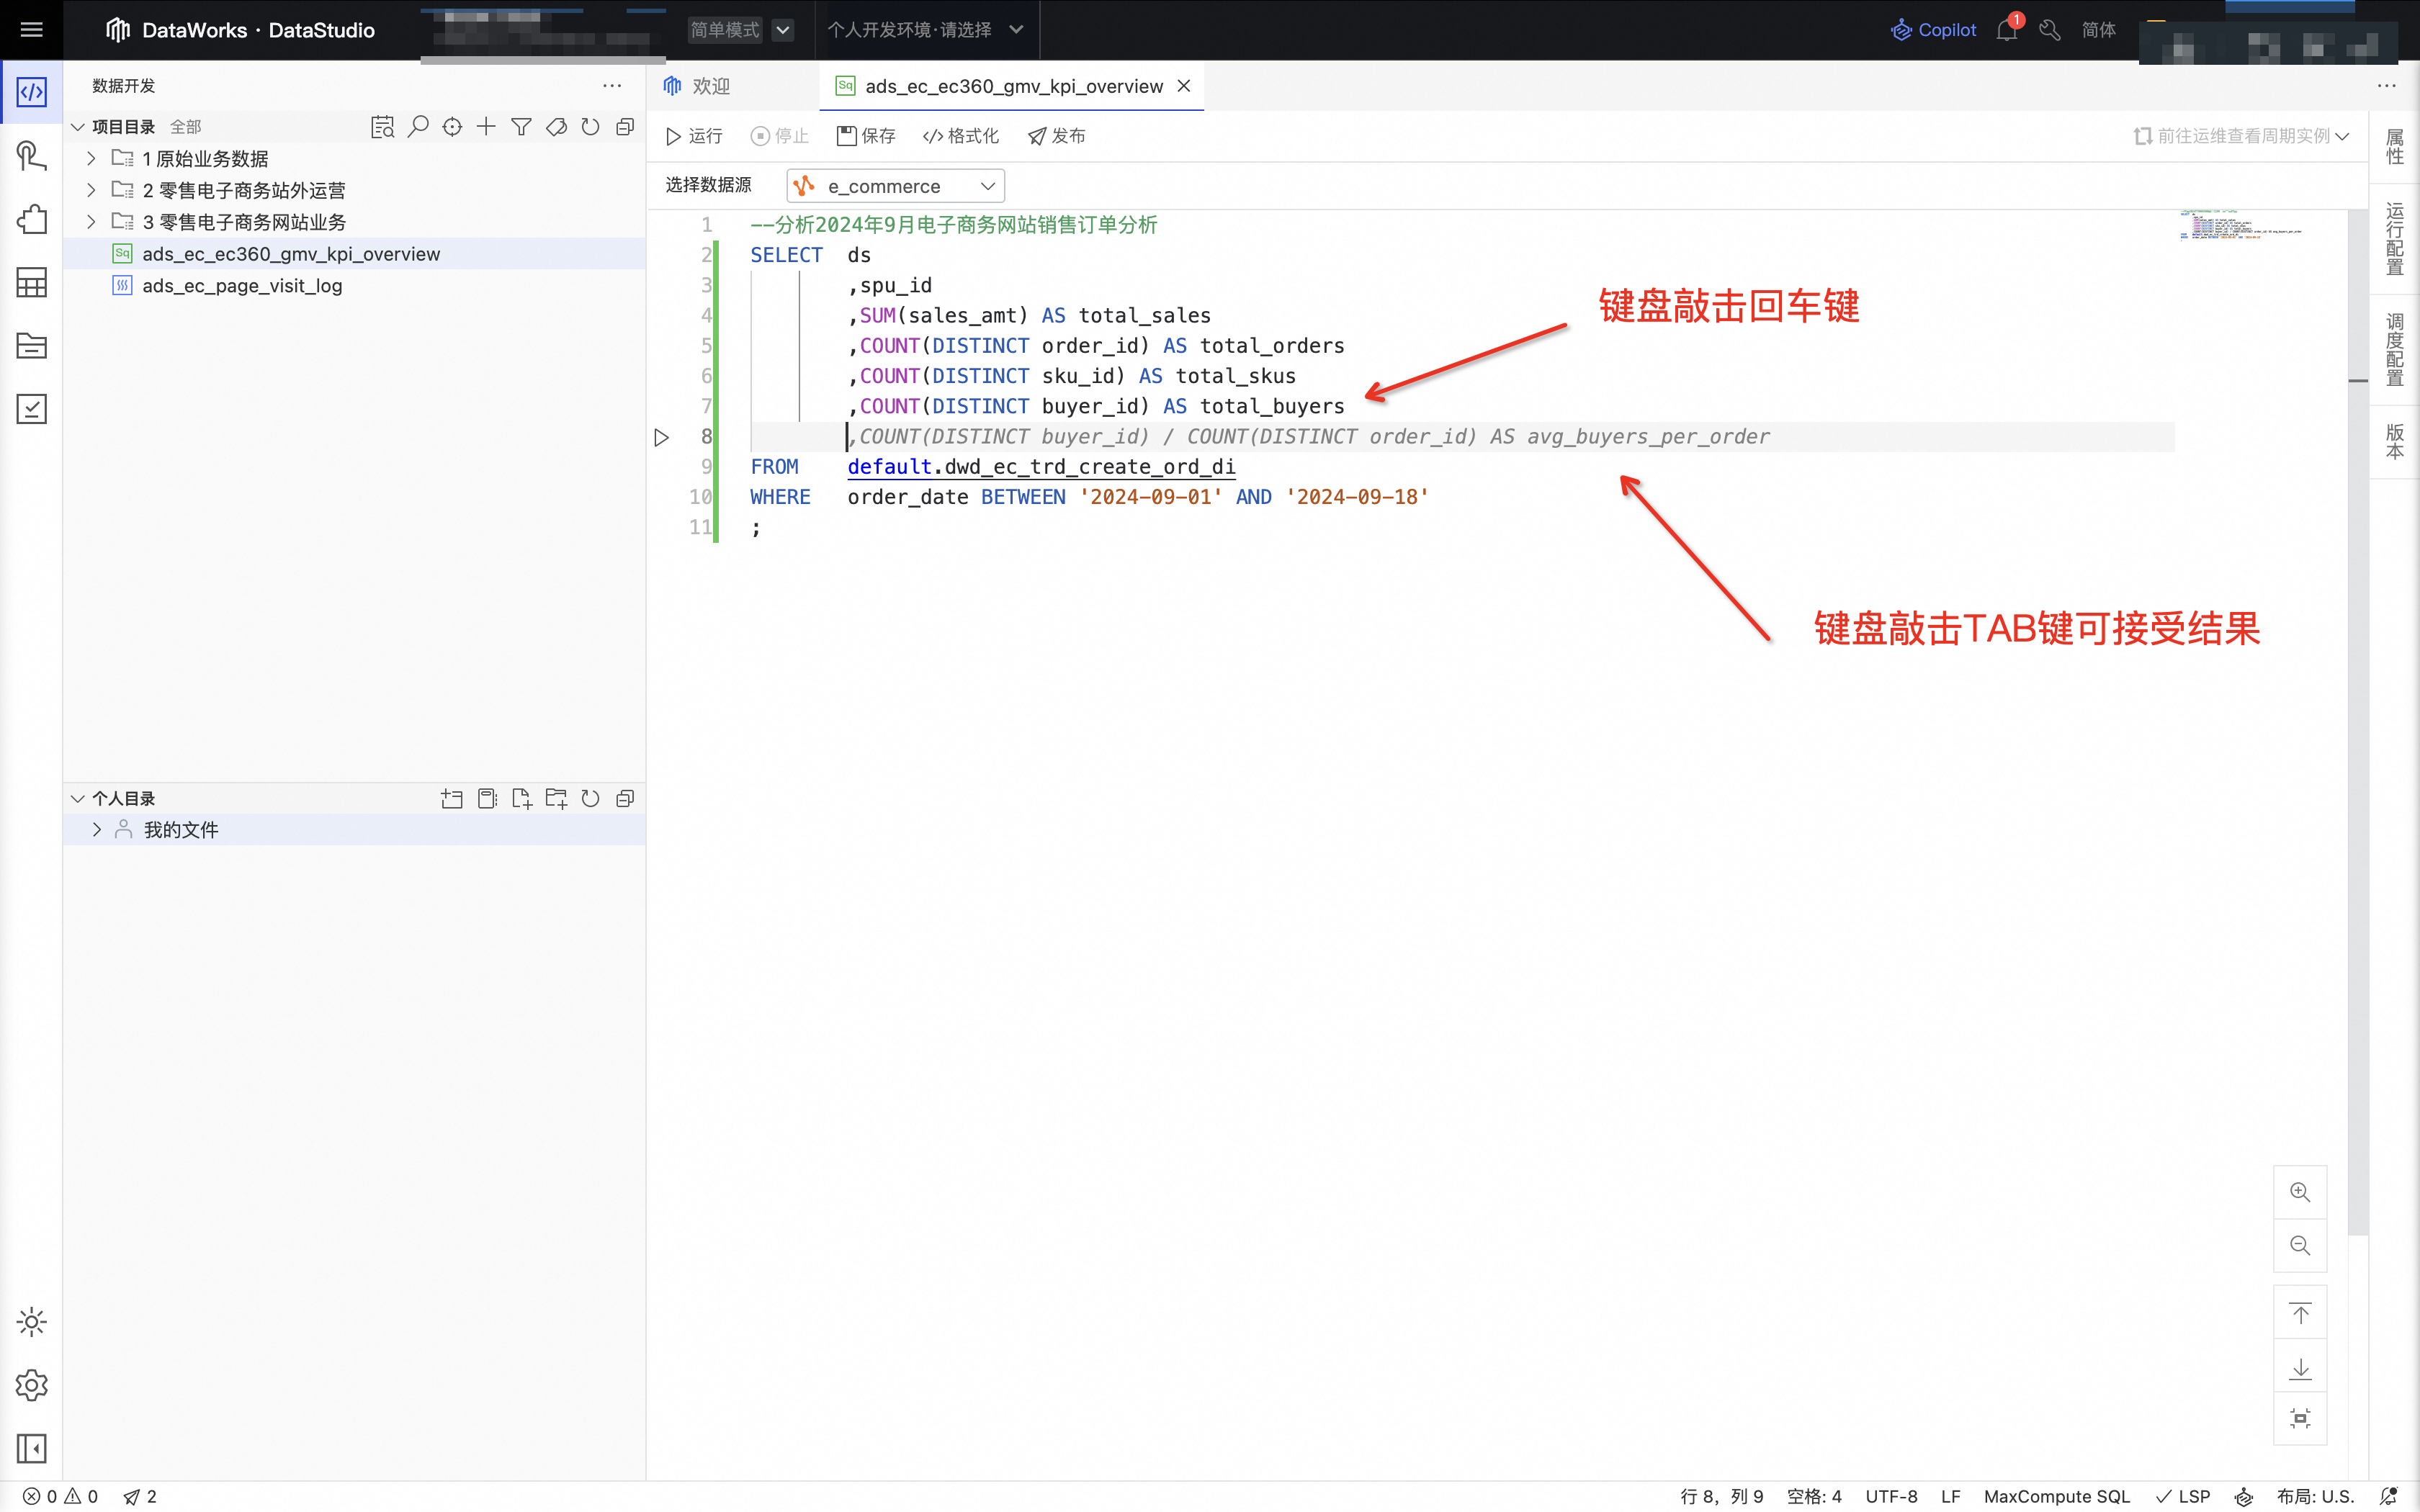
Task: Open 前往运维查看周期实例 dropdown
Action: click(2241, 136)
